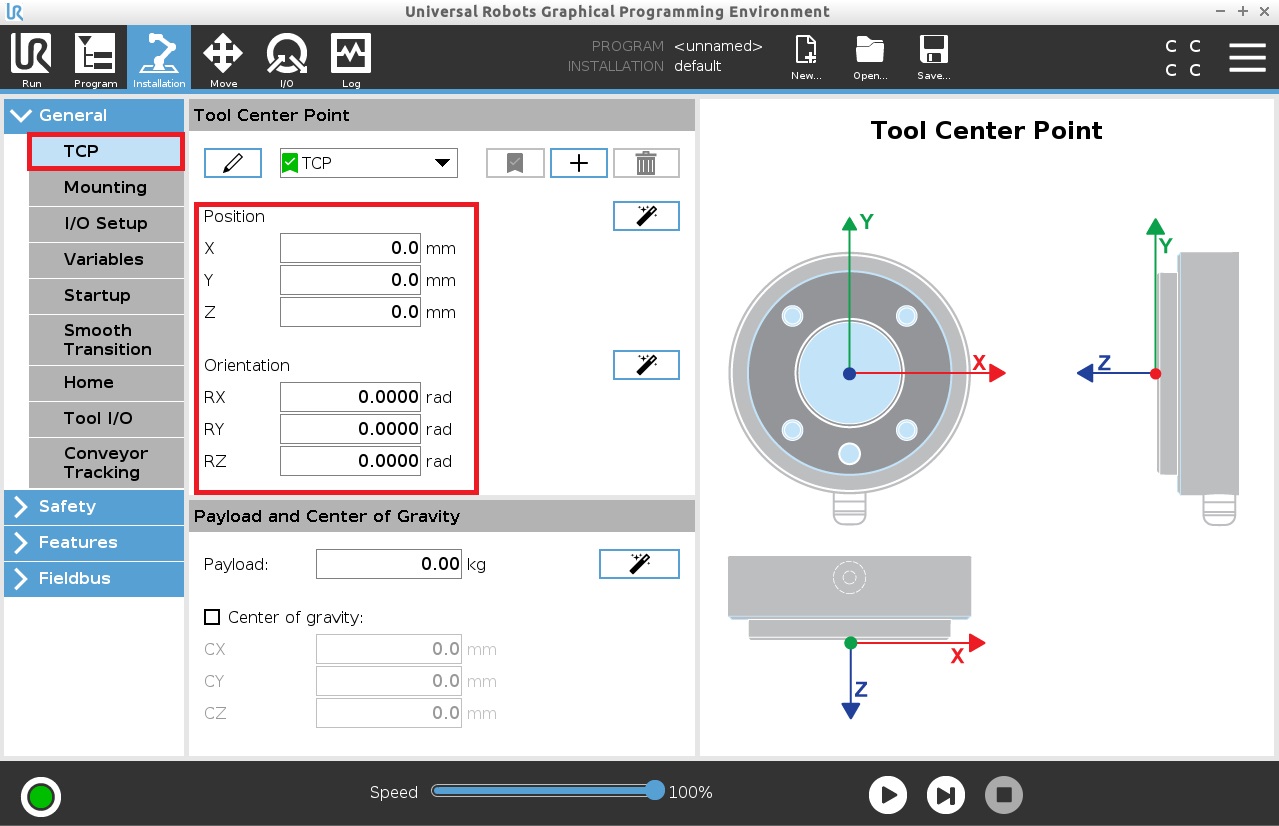Create a new program with New icon

(806, 58)
